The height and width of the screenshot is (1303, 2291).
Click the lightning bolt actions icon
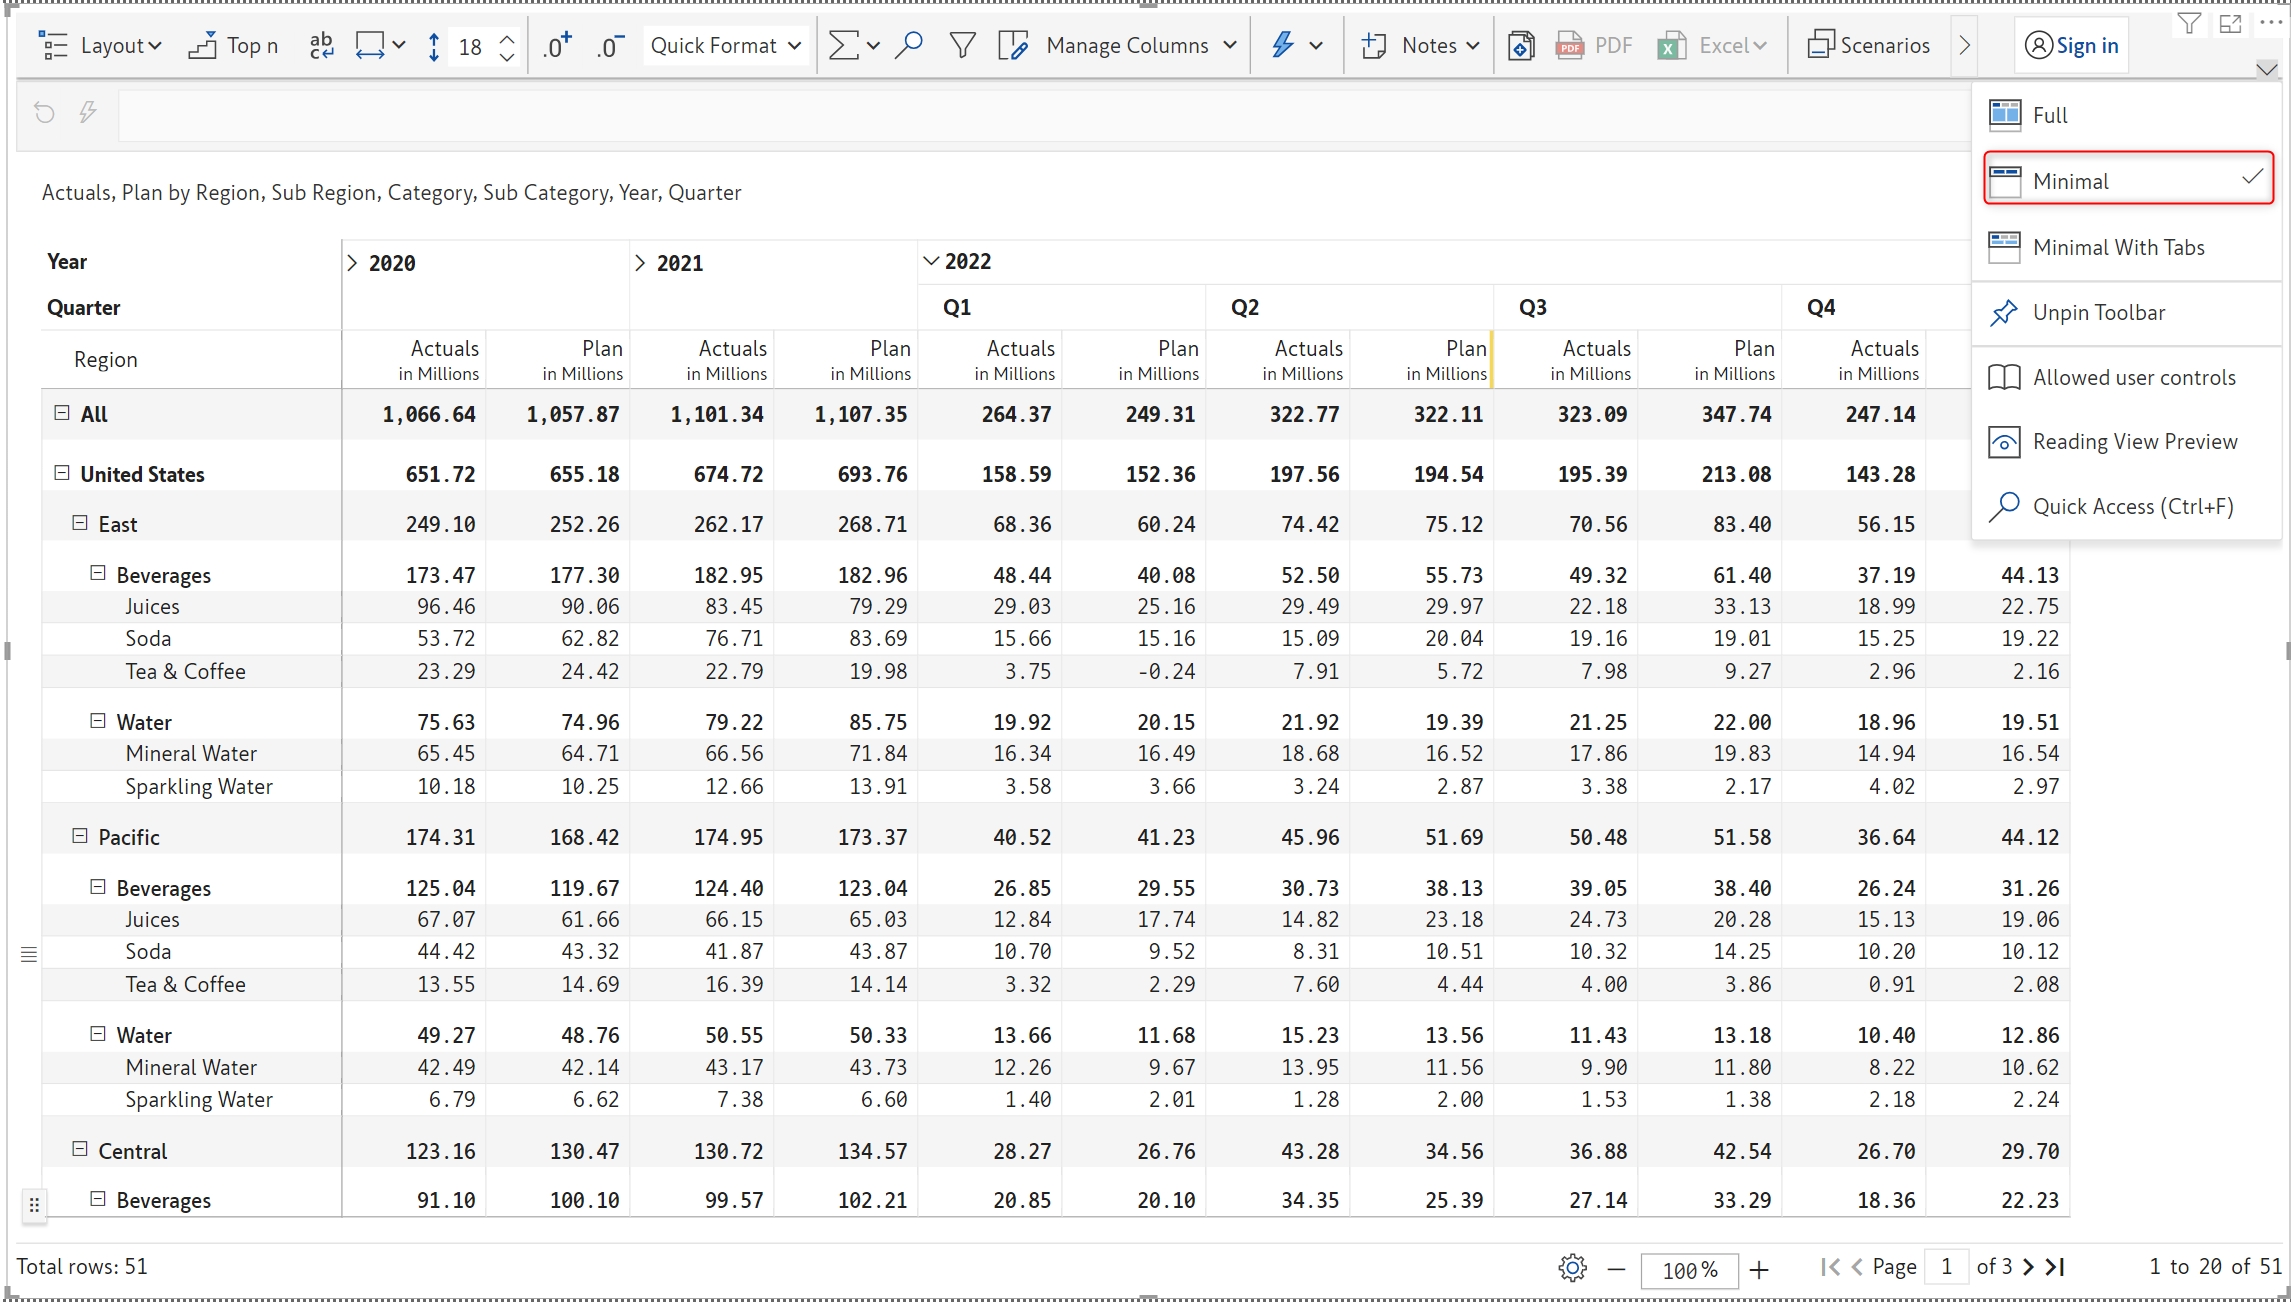1283,45
